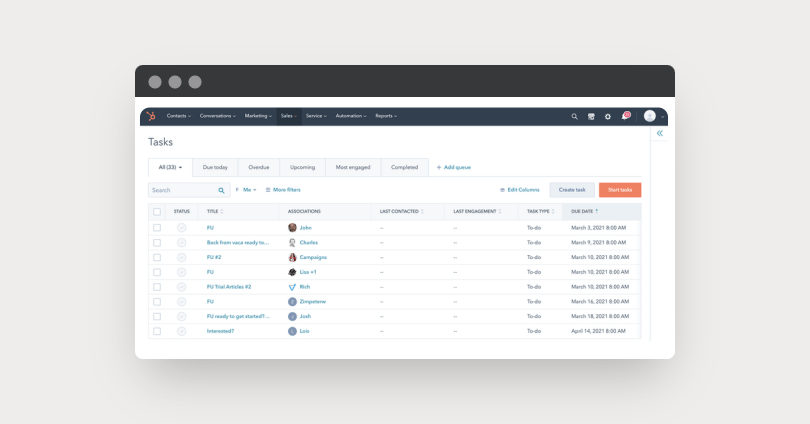Open the Sales navigation dropdown

(288, 116)
